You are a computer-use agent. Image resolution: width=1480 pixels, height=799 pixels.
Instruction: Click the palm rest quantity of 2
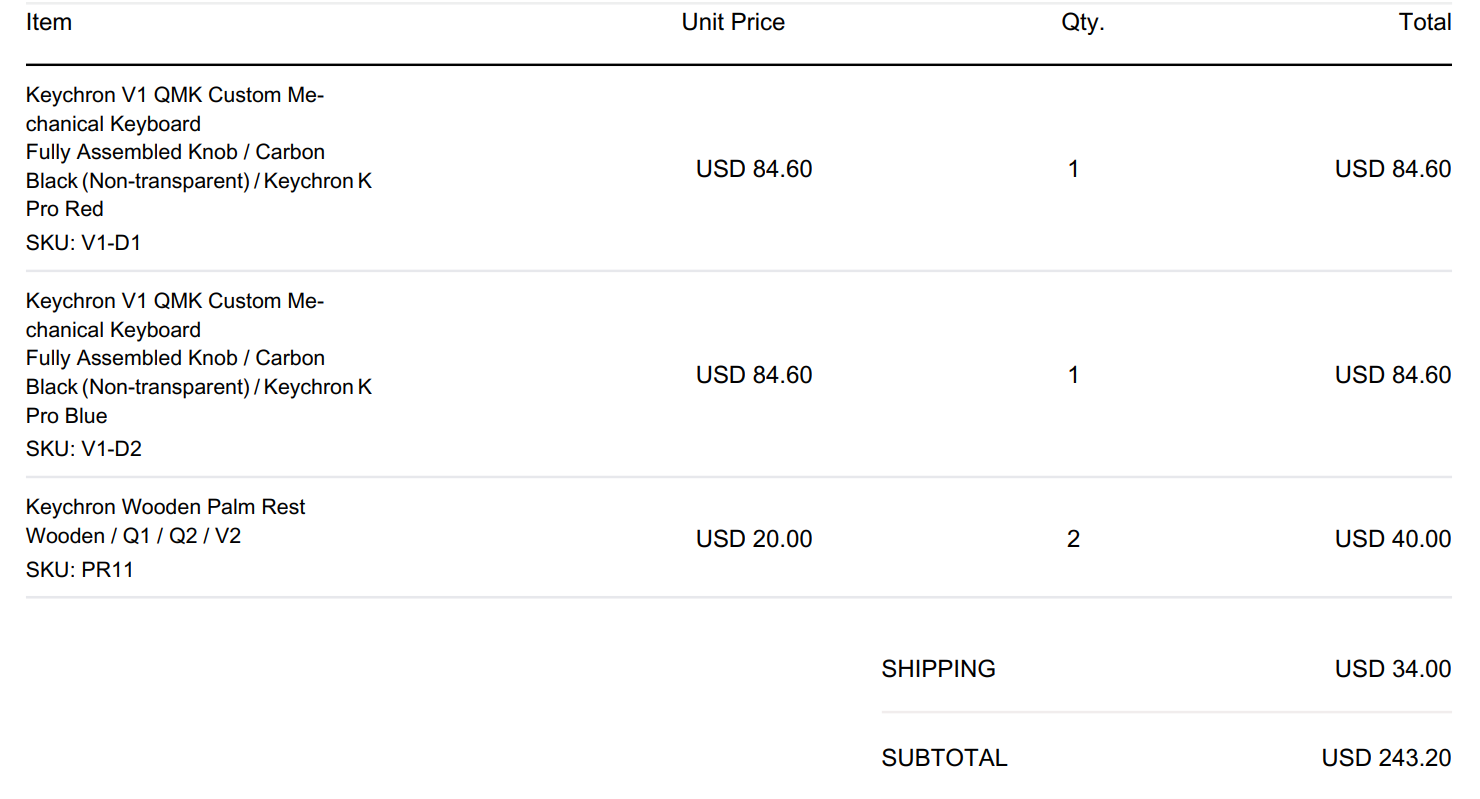coord(1073,539)
